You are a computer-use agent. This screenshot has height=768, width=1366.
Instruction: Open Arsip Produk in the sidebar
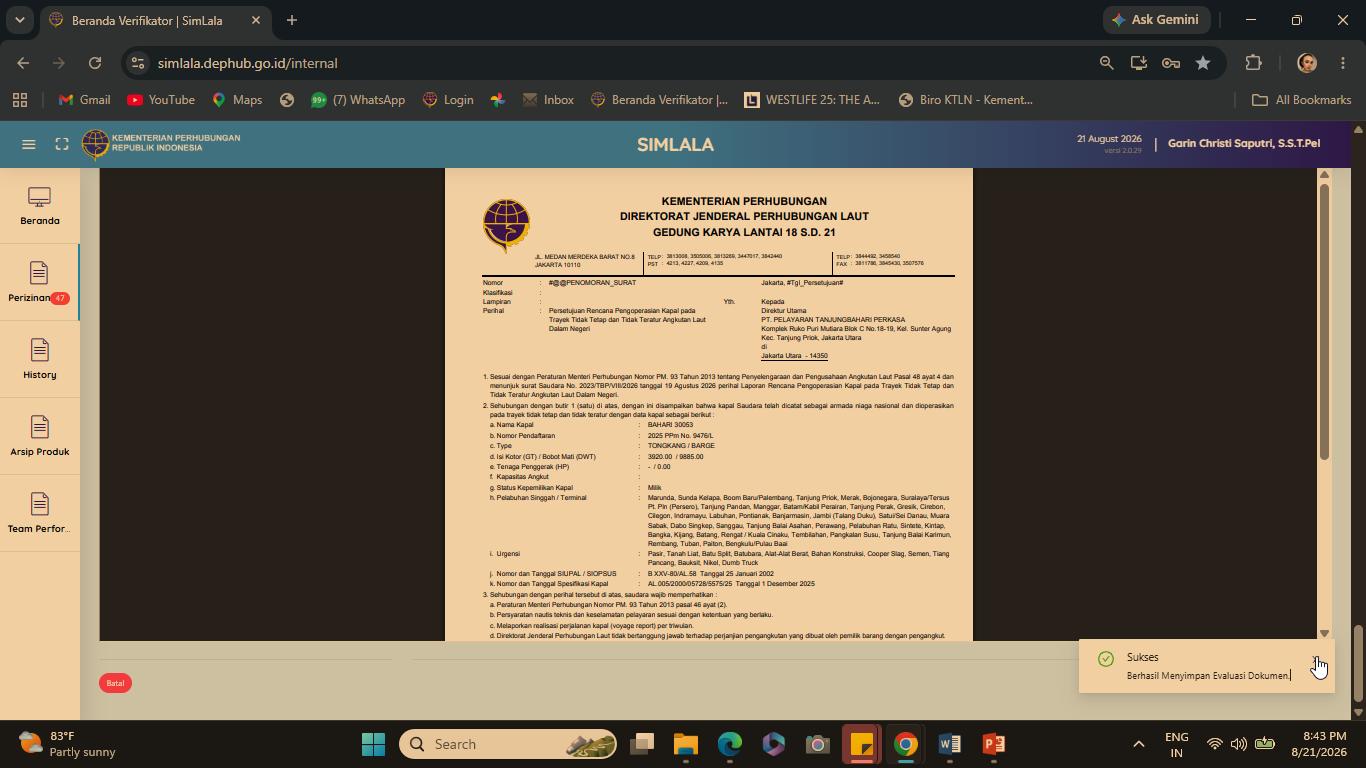coord(40,437)
